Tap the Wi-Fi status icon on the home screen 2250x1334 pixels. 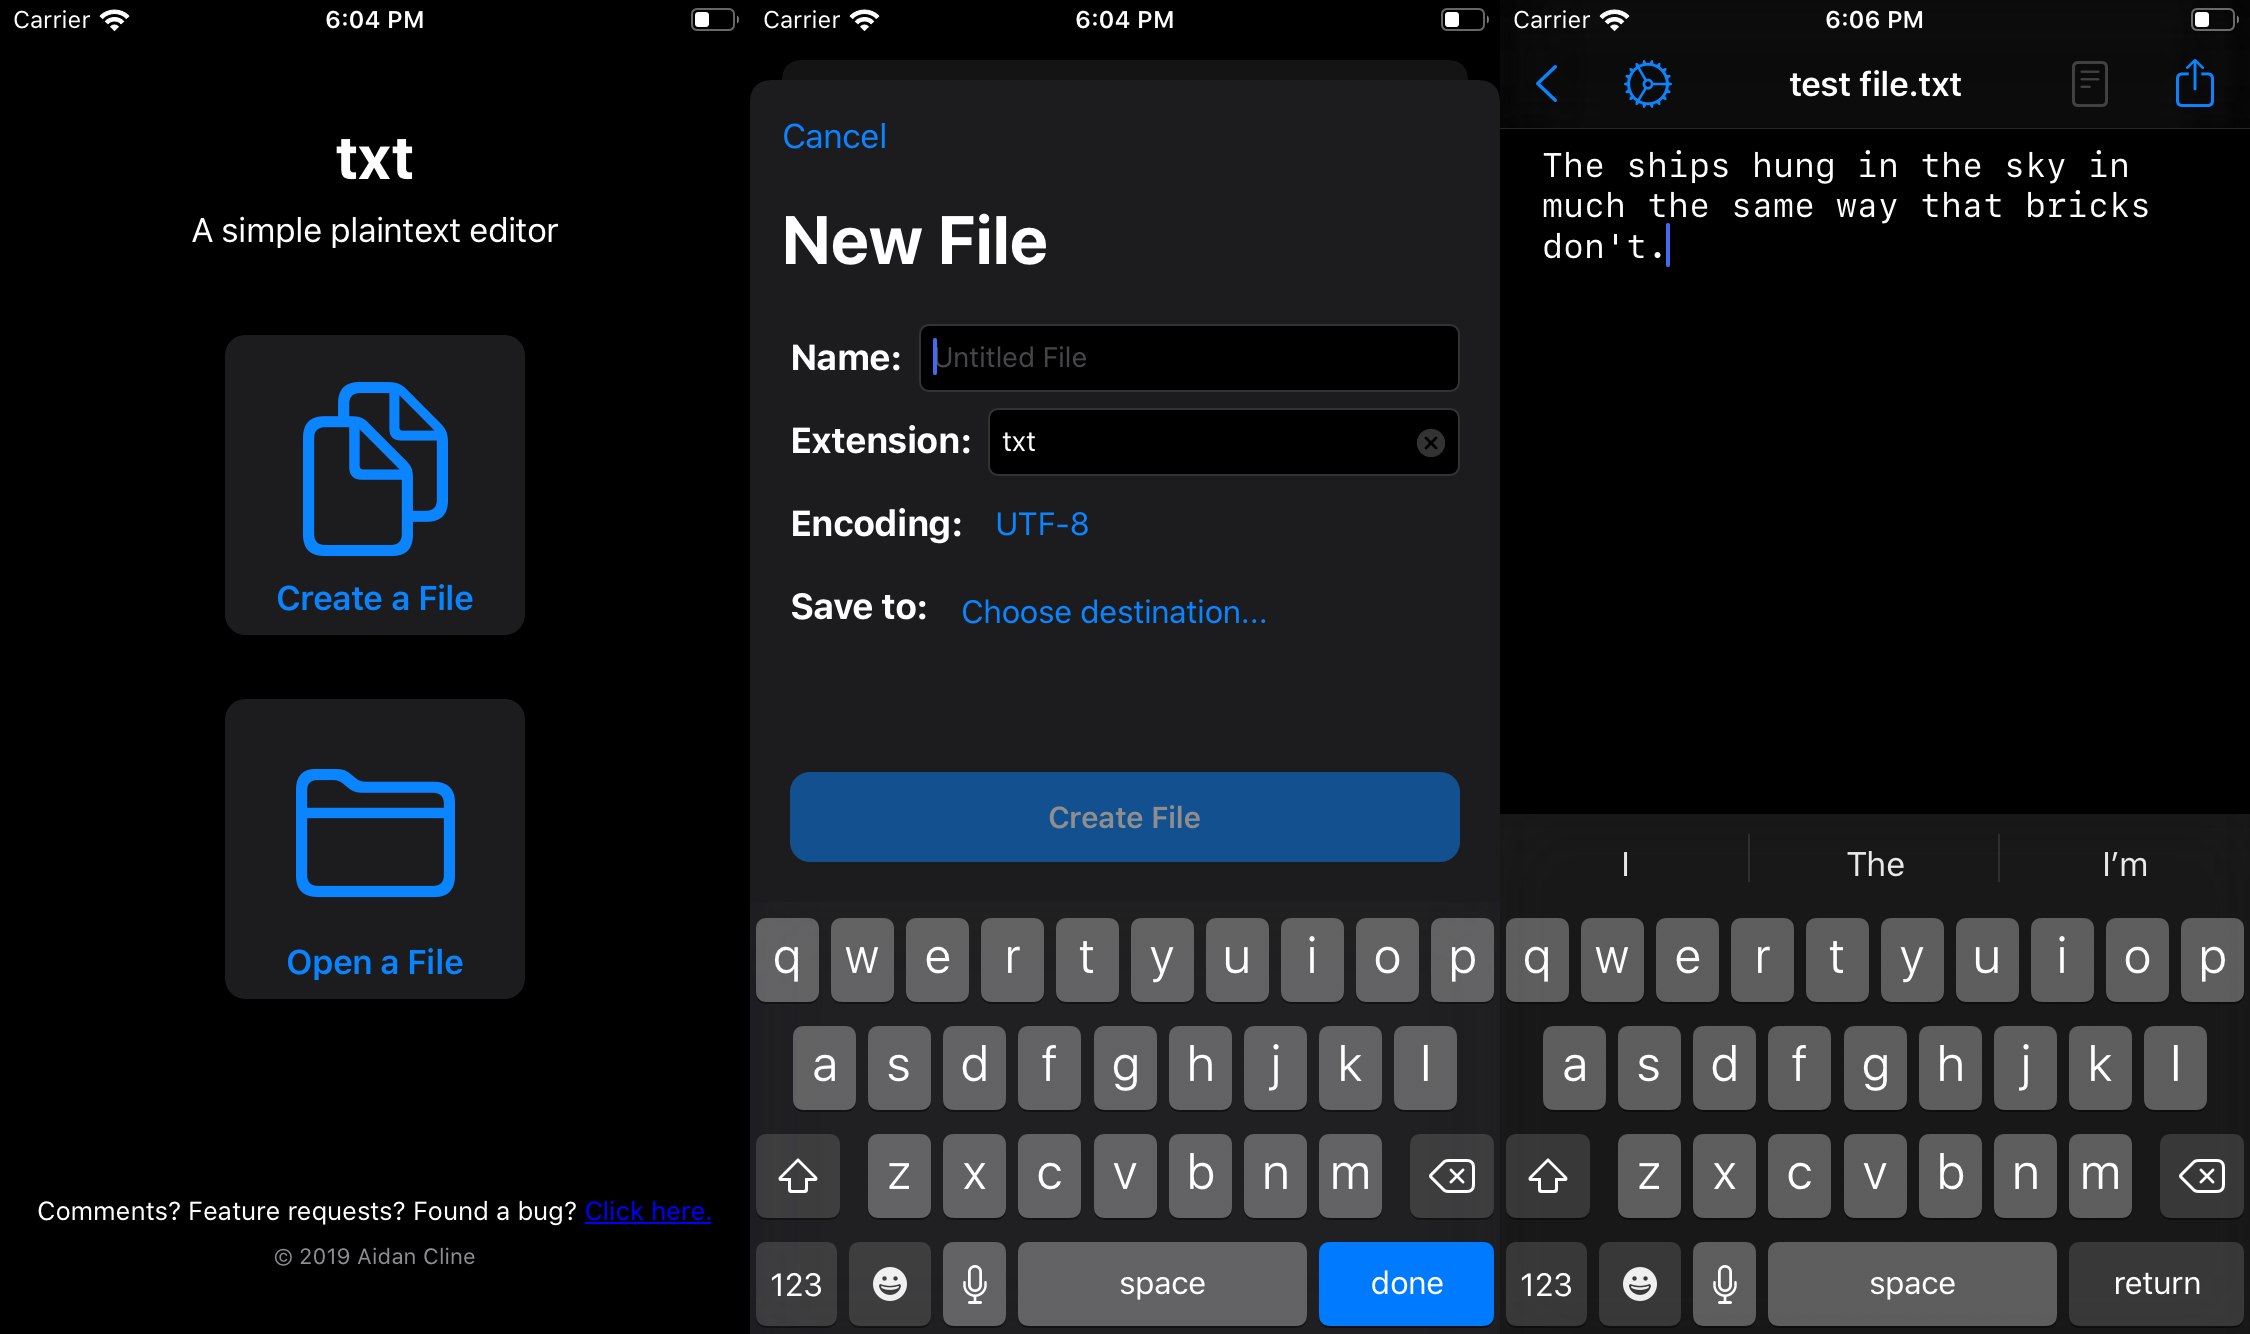[x=115, y=20]
